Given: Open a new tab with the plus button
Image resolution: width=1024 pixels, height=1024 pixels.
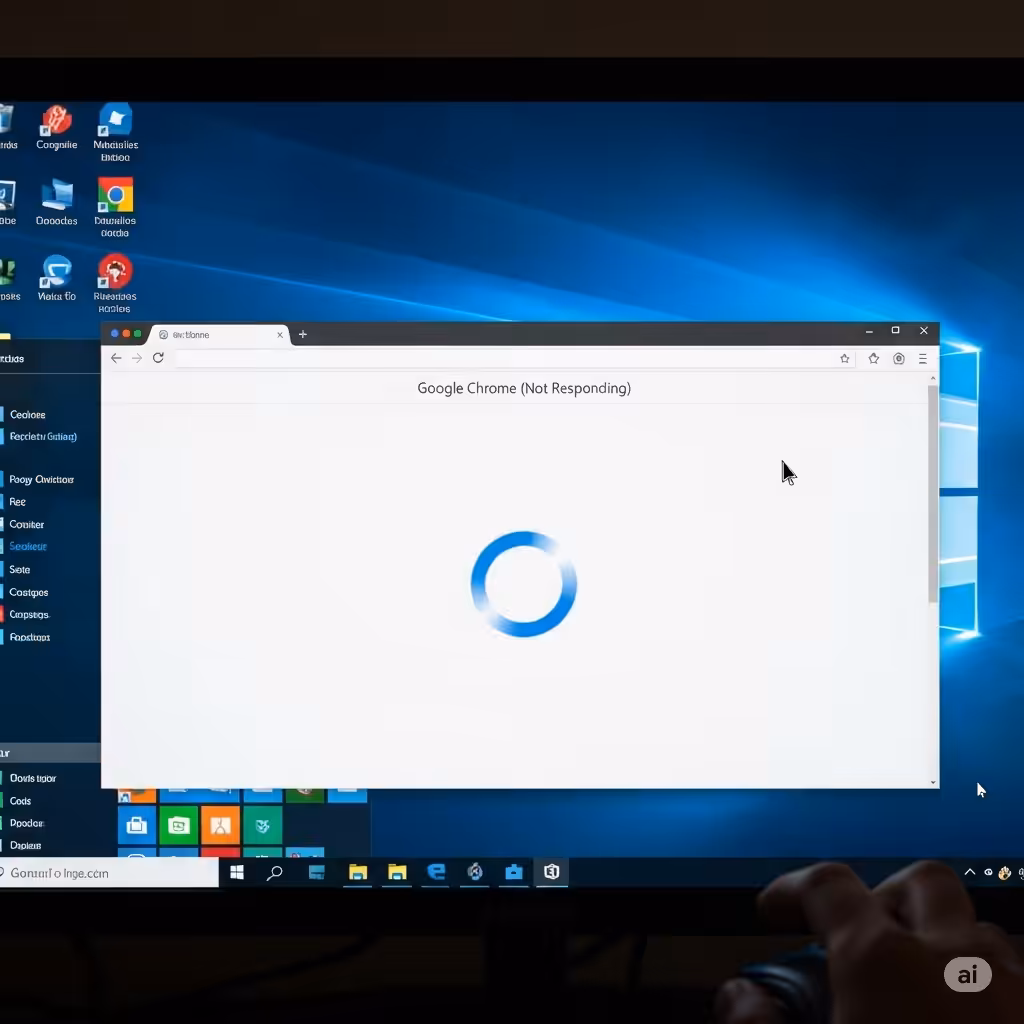Looking at the screenshot, I should click(x=302, y=334).
